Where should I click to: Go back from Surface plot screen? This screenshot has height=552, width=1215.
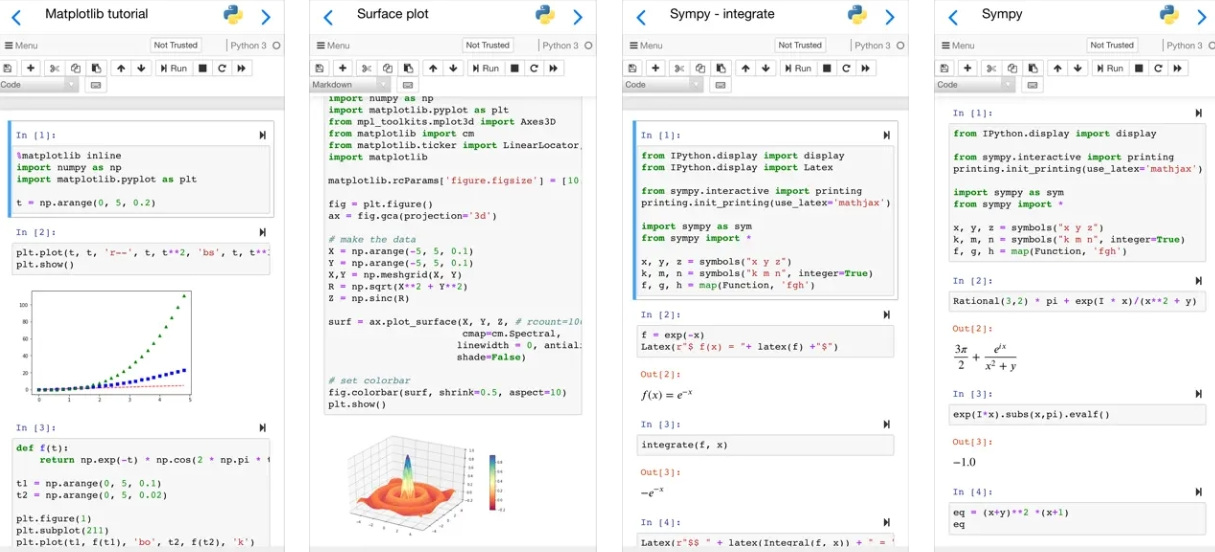tap(329, 16)
